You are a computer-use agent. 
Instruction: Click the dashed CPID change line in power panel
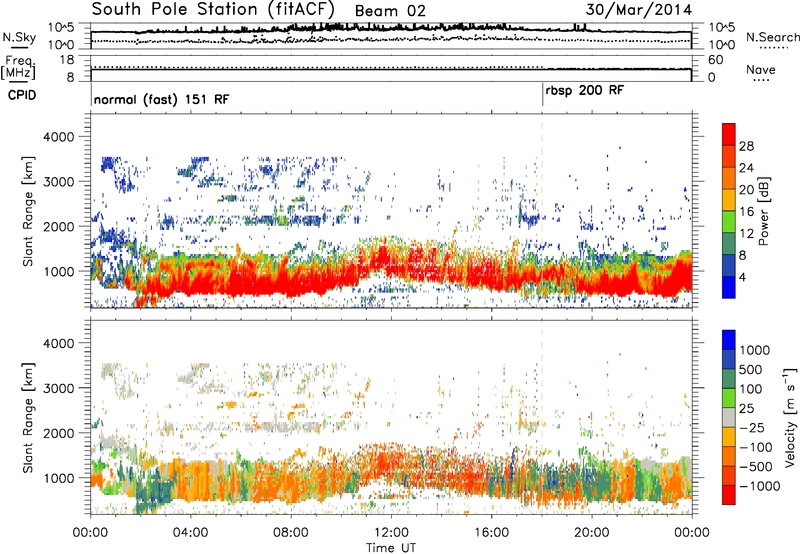click(542, 210)
